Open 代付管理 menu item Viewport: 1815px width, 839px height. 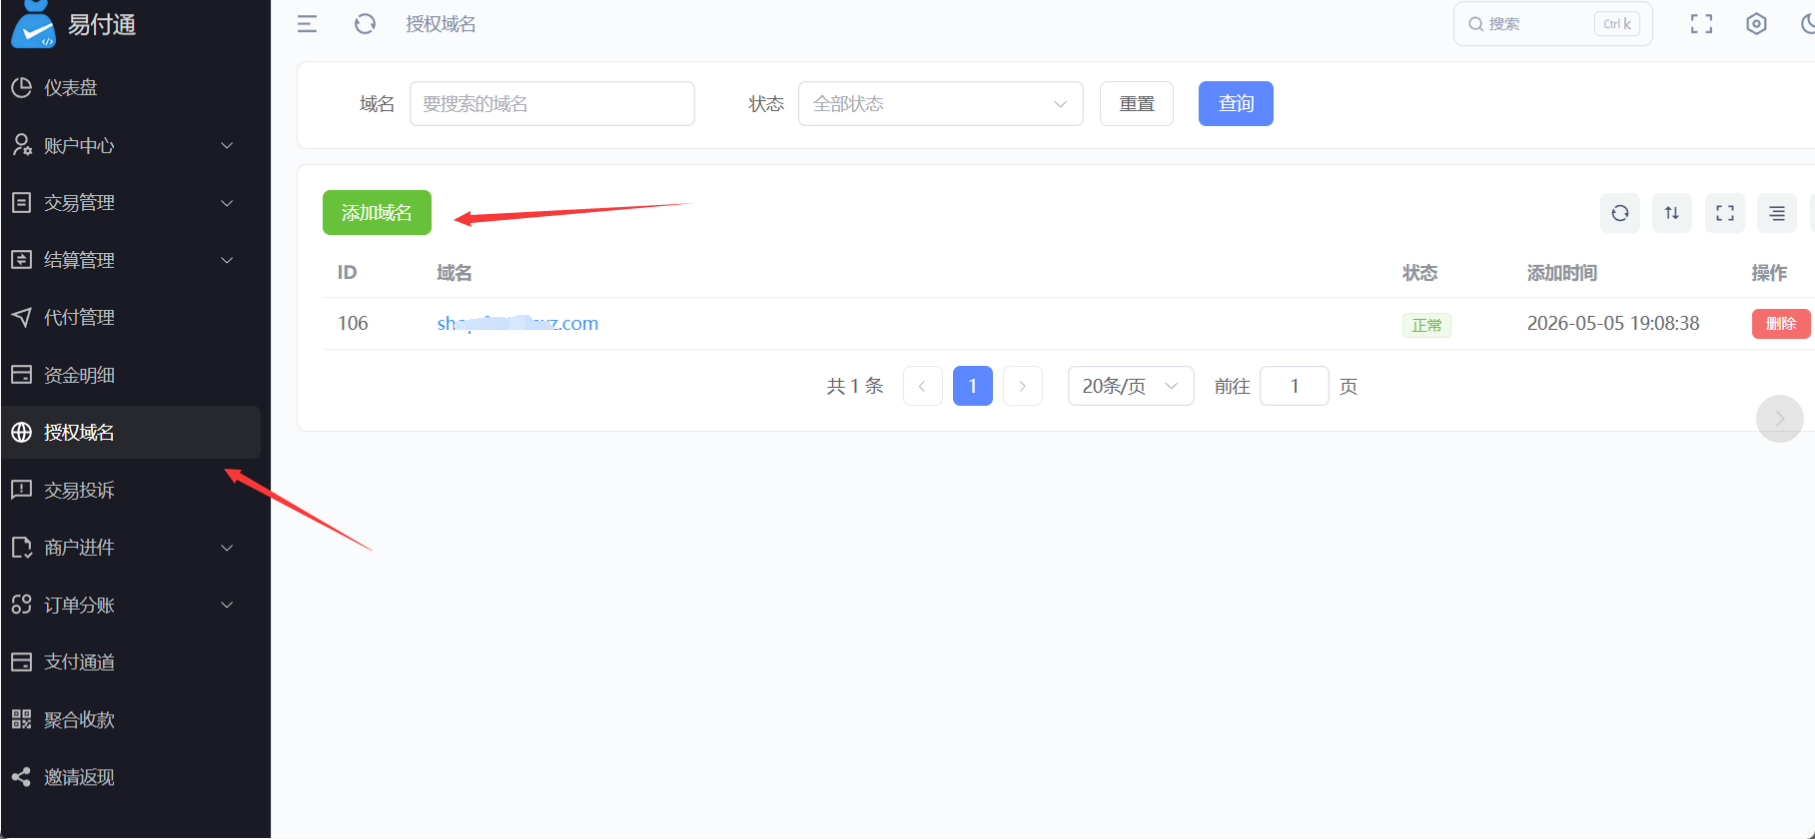[131, 317]
